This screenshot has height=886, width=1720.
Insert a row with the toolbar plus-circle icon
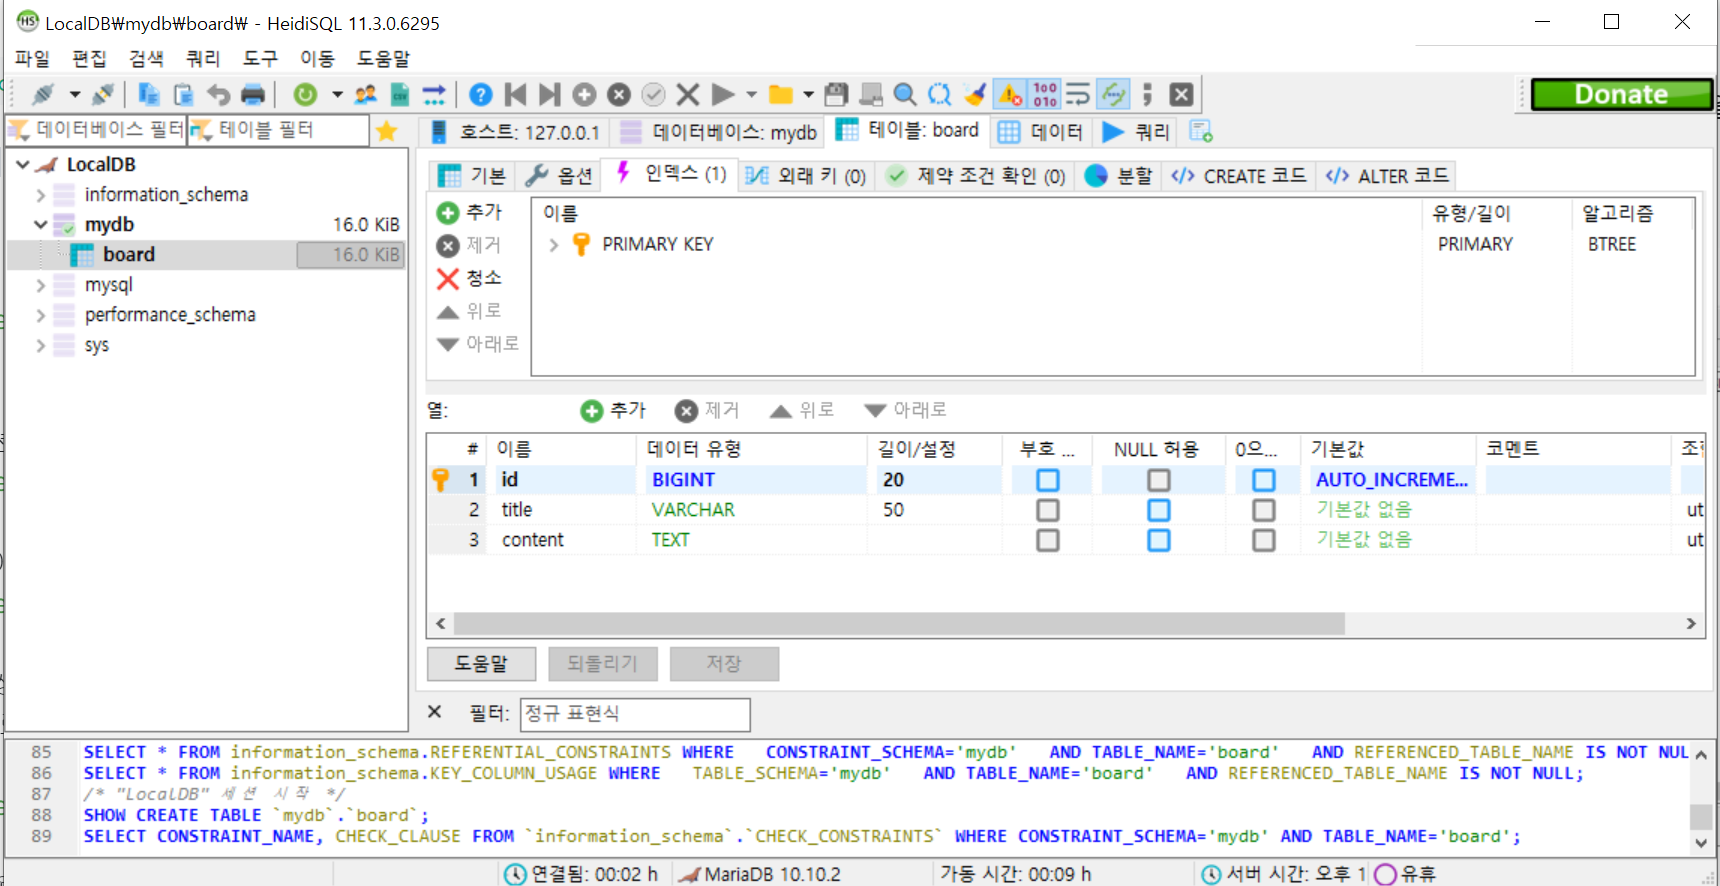pyautogui.click(x=585, y=94)
